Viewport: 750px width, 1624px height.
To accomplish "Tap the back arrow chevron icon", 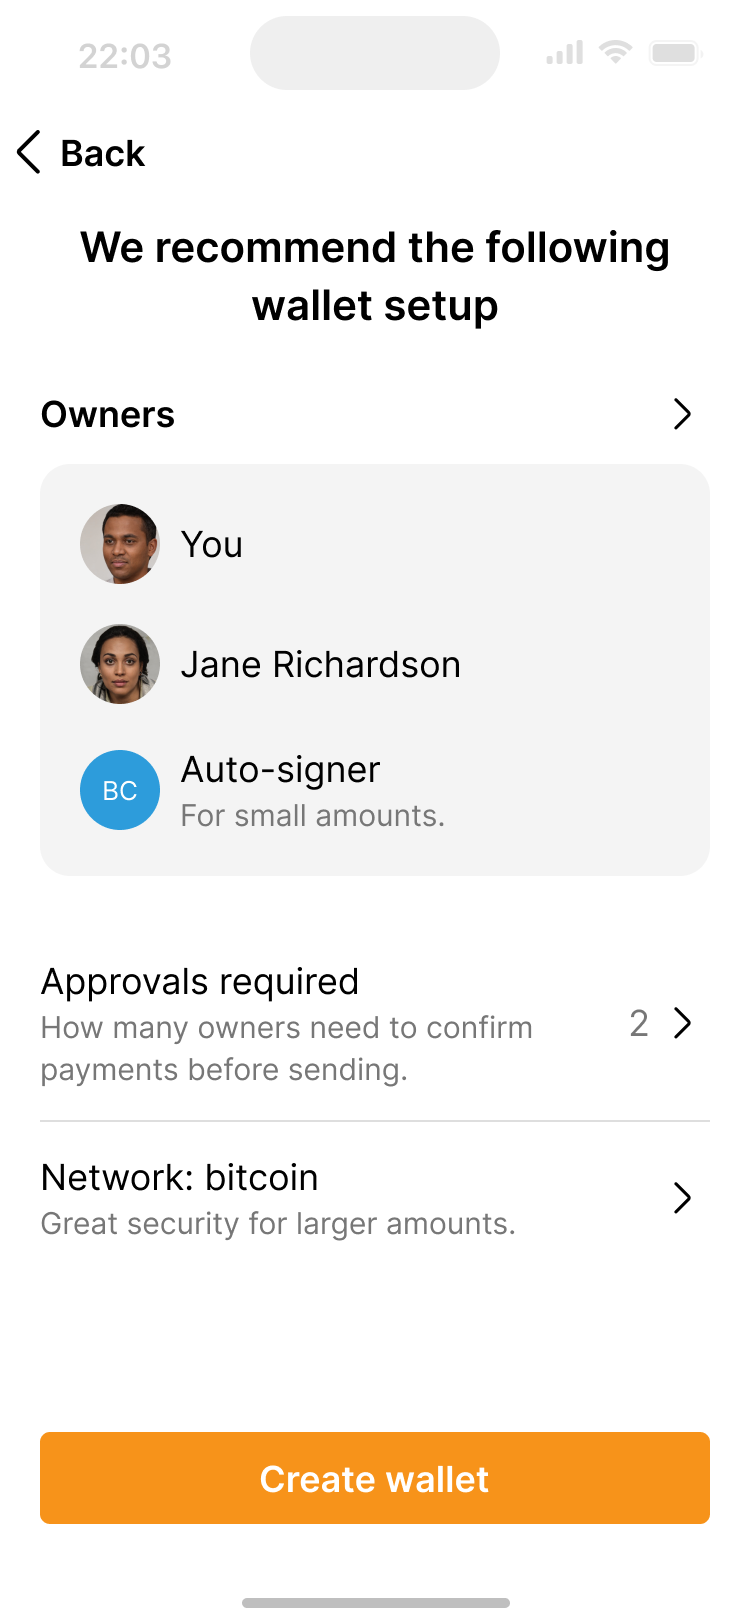I will click(x=29, y=153).
